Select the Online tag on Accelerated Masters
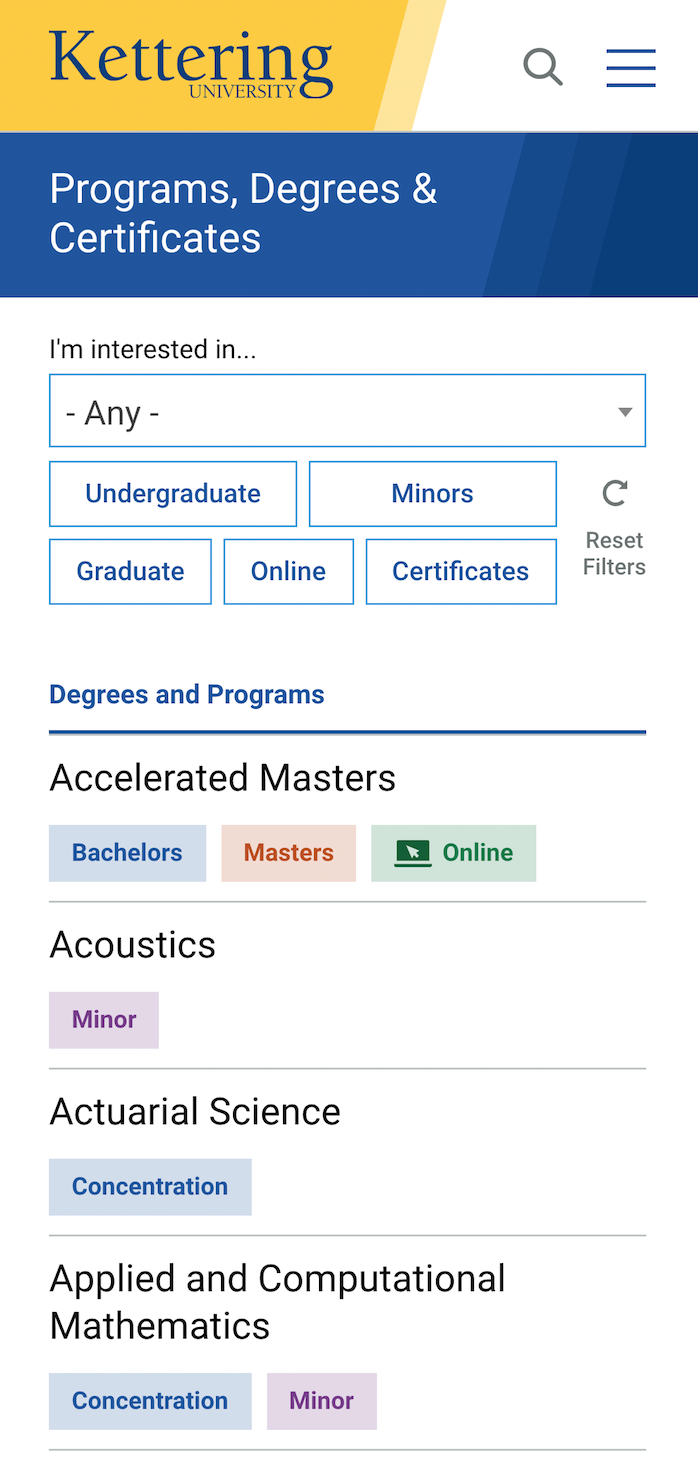Screen dimensions: 698x1464 click(x=453, y=852)
